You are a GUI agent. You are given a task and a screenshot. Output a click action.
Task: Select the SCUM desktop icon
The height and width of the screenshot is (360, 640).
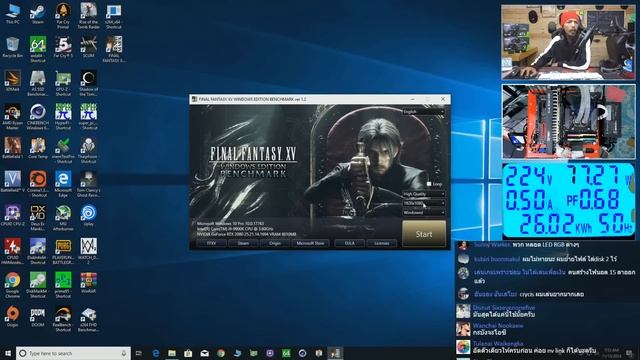[x=89, y=47]
